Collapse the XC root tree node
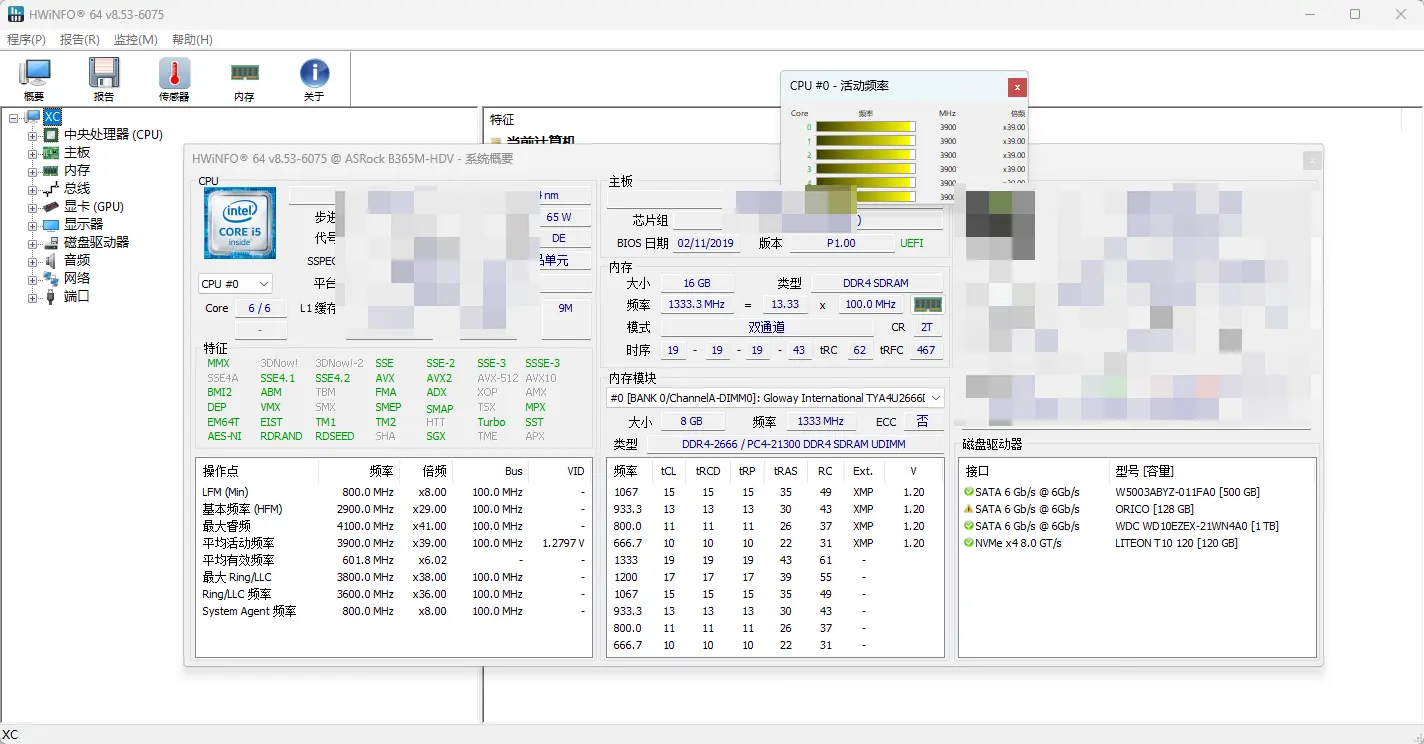This screenshot has width=1424, height=744. click(14, 118)
